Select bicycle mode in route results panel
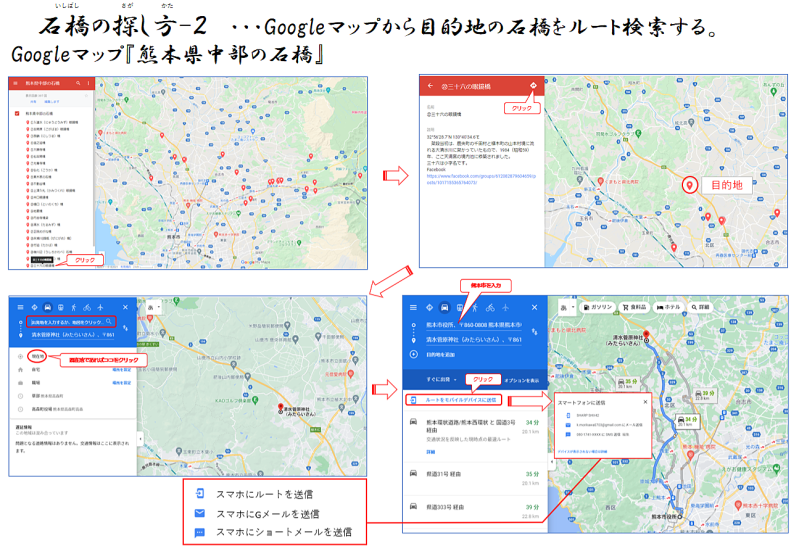The width and height of the screenshot is (799, 546). 490,307
